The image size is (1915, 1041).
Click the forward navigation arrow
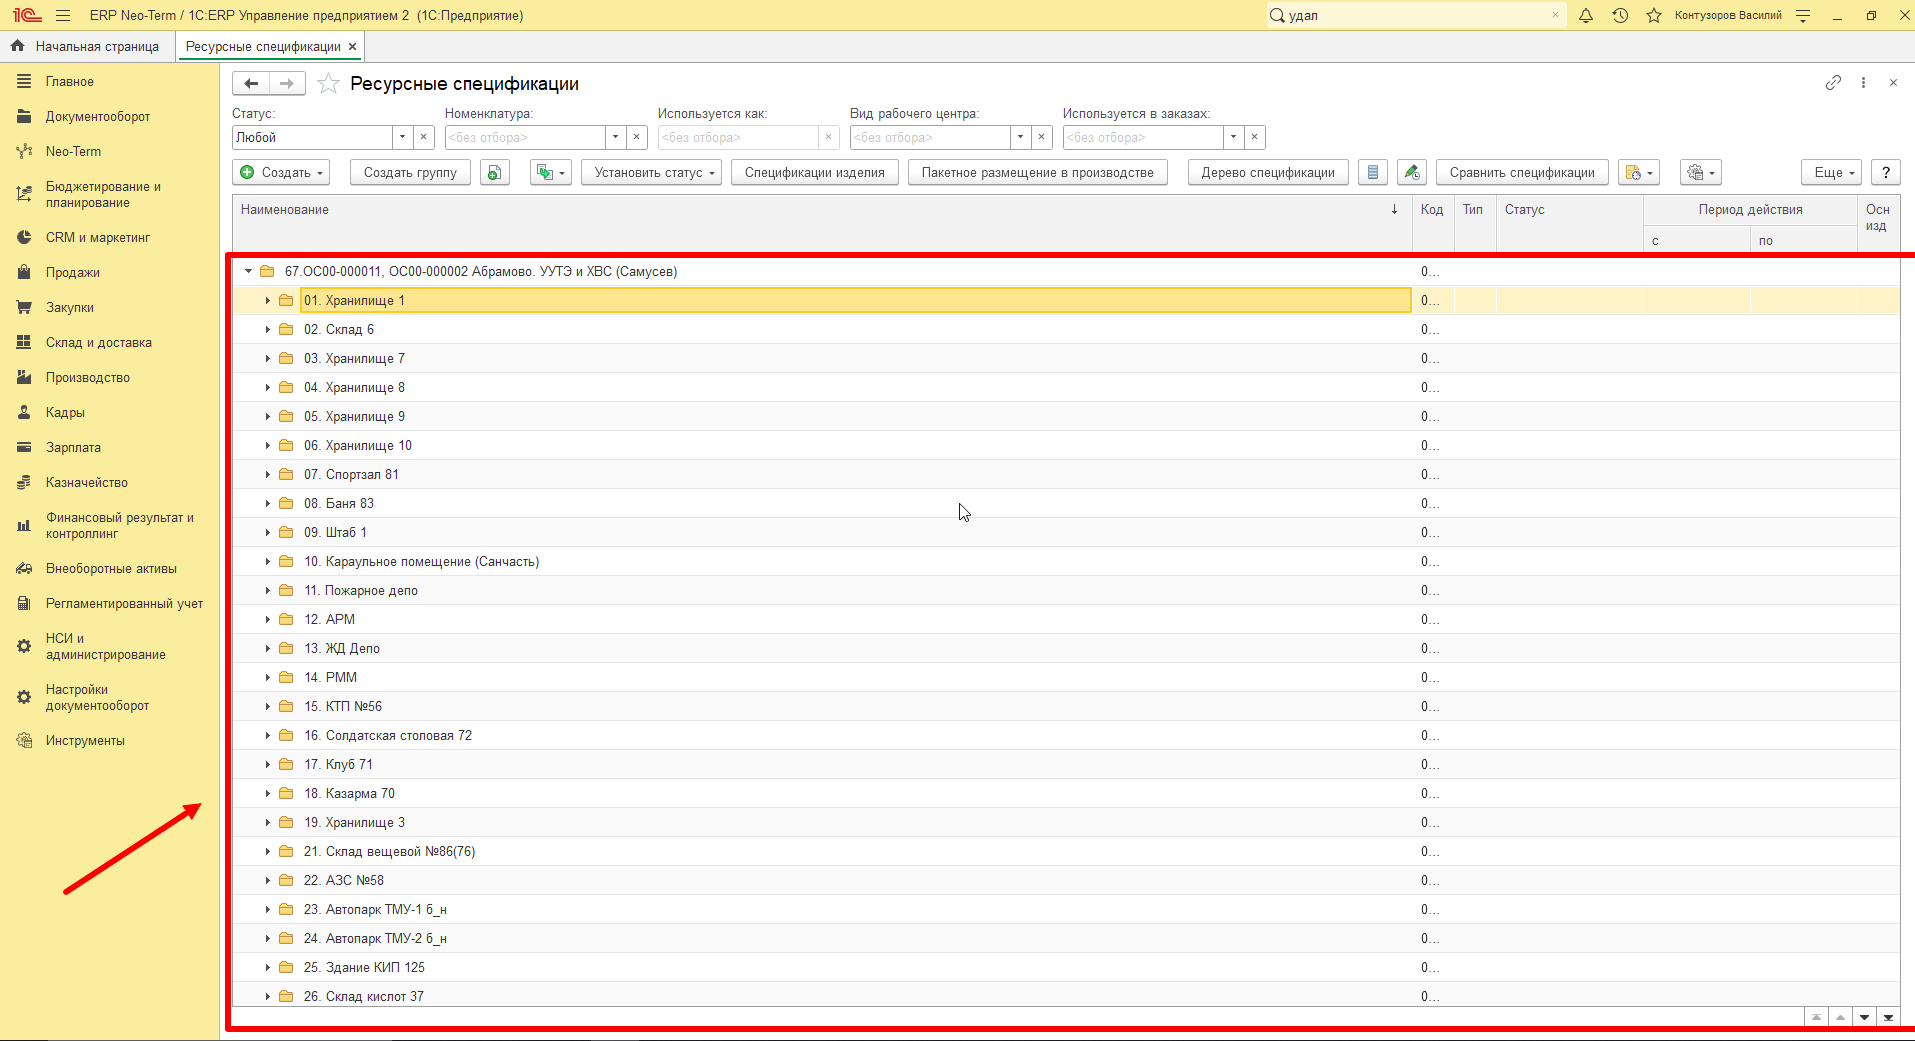tap(287, 84)
